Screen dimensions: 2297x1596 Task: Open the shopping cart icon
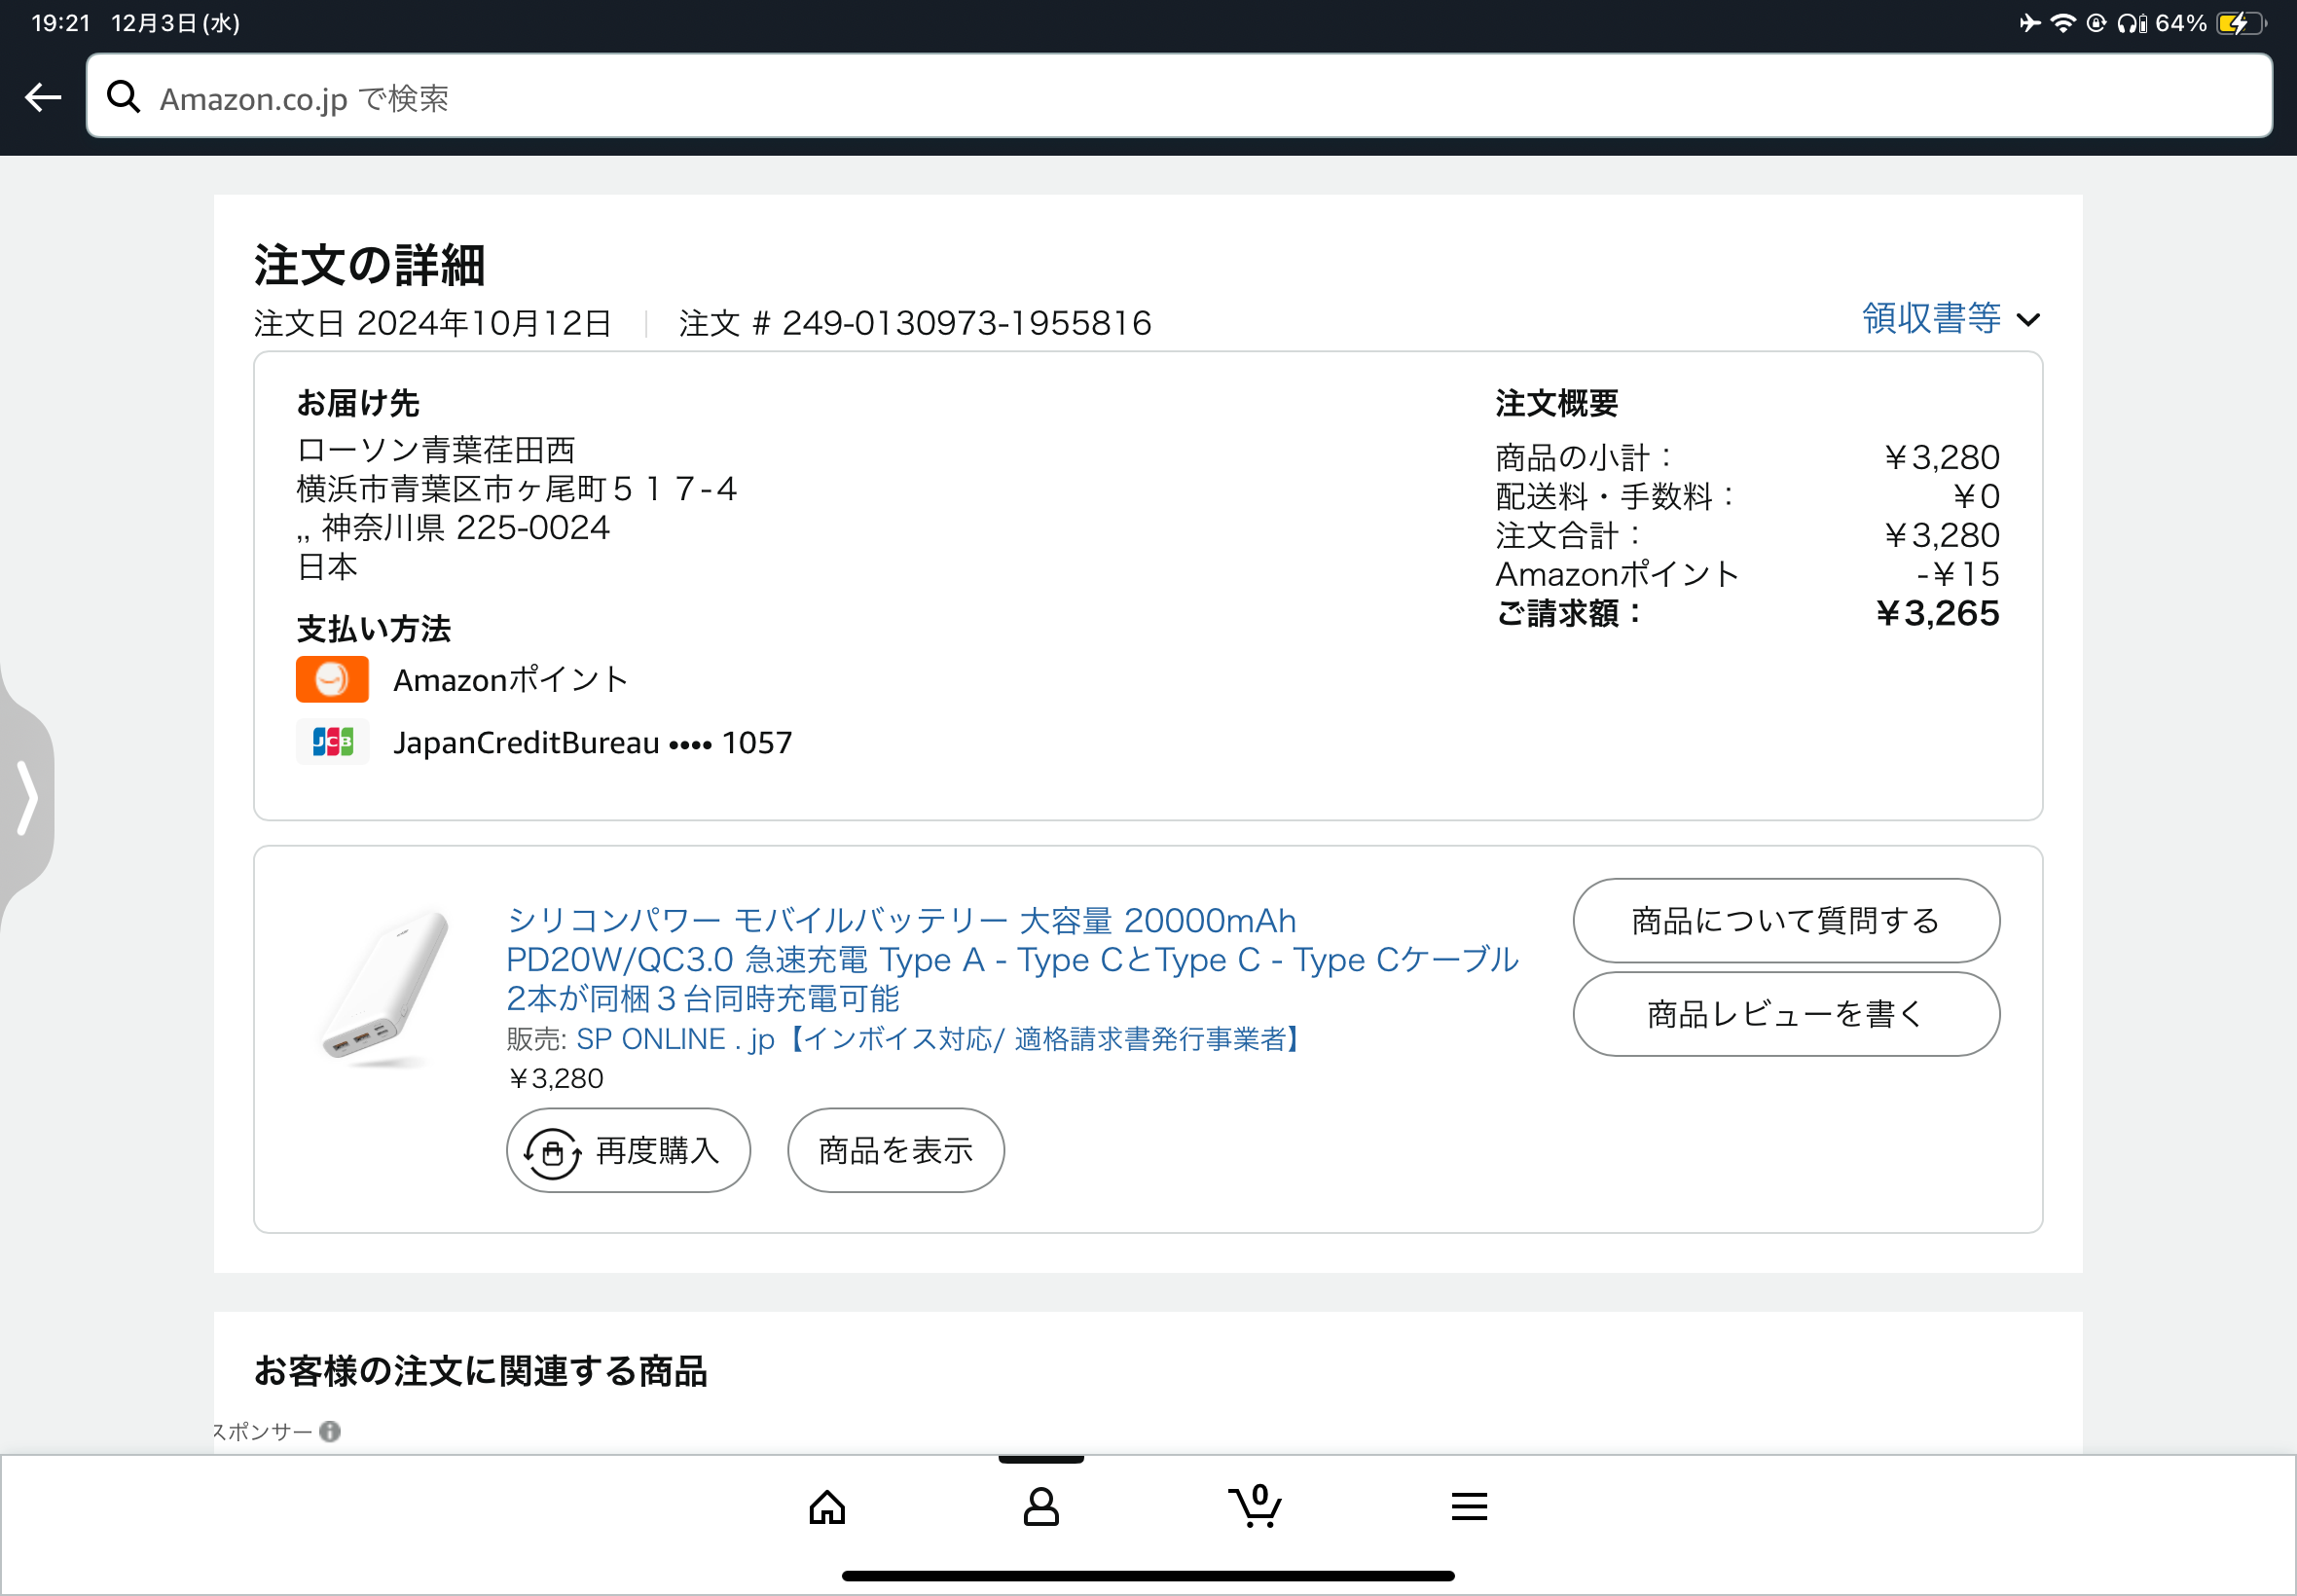pyautogui.click(x=1255, y=1507)
